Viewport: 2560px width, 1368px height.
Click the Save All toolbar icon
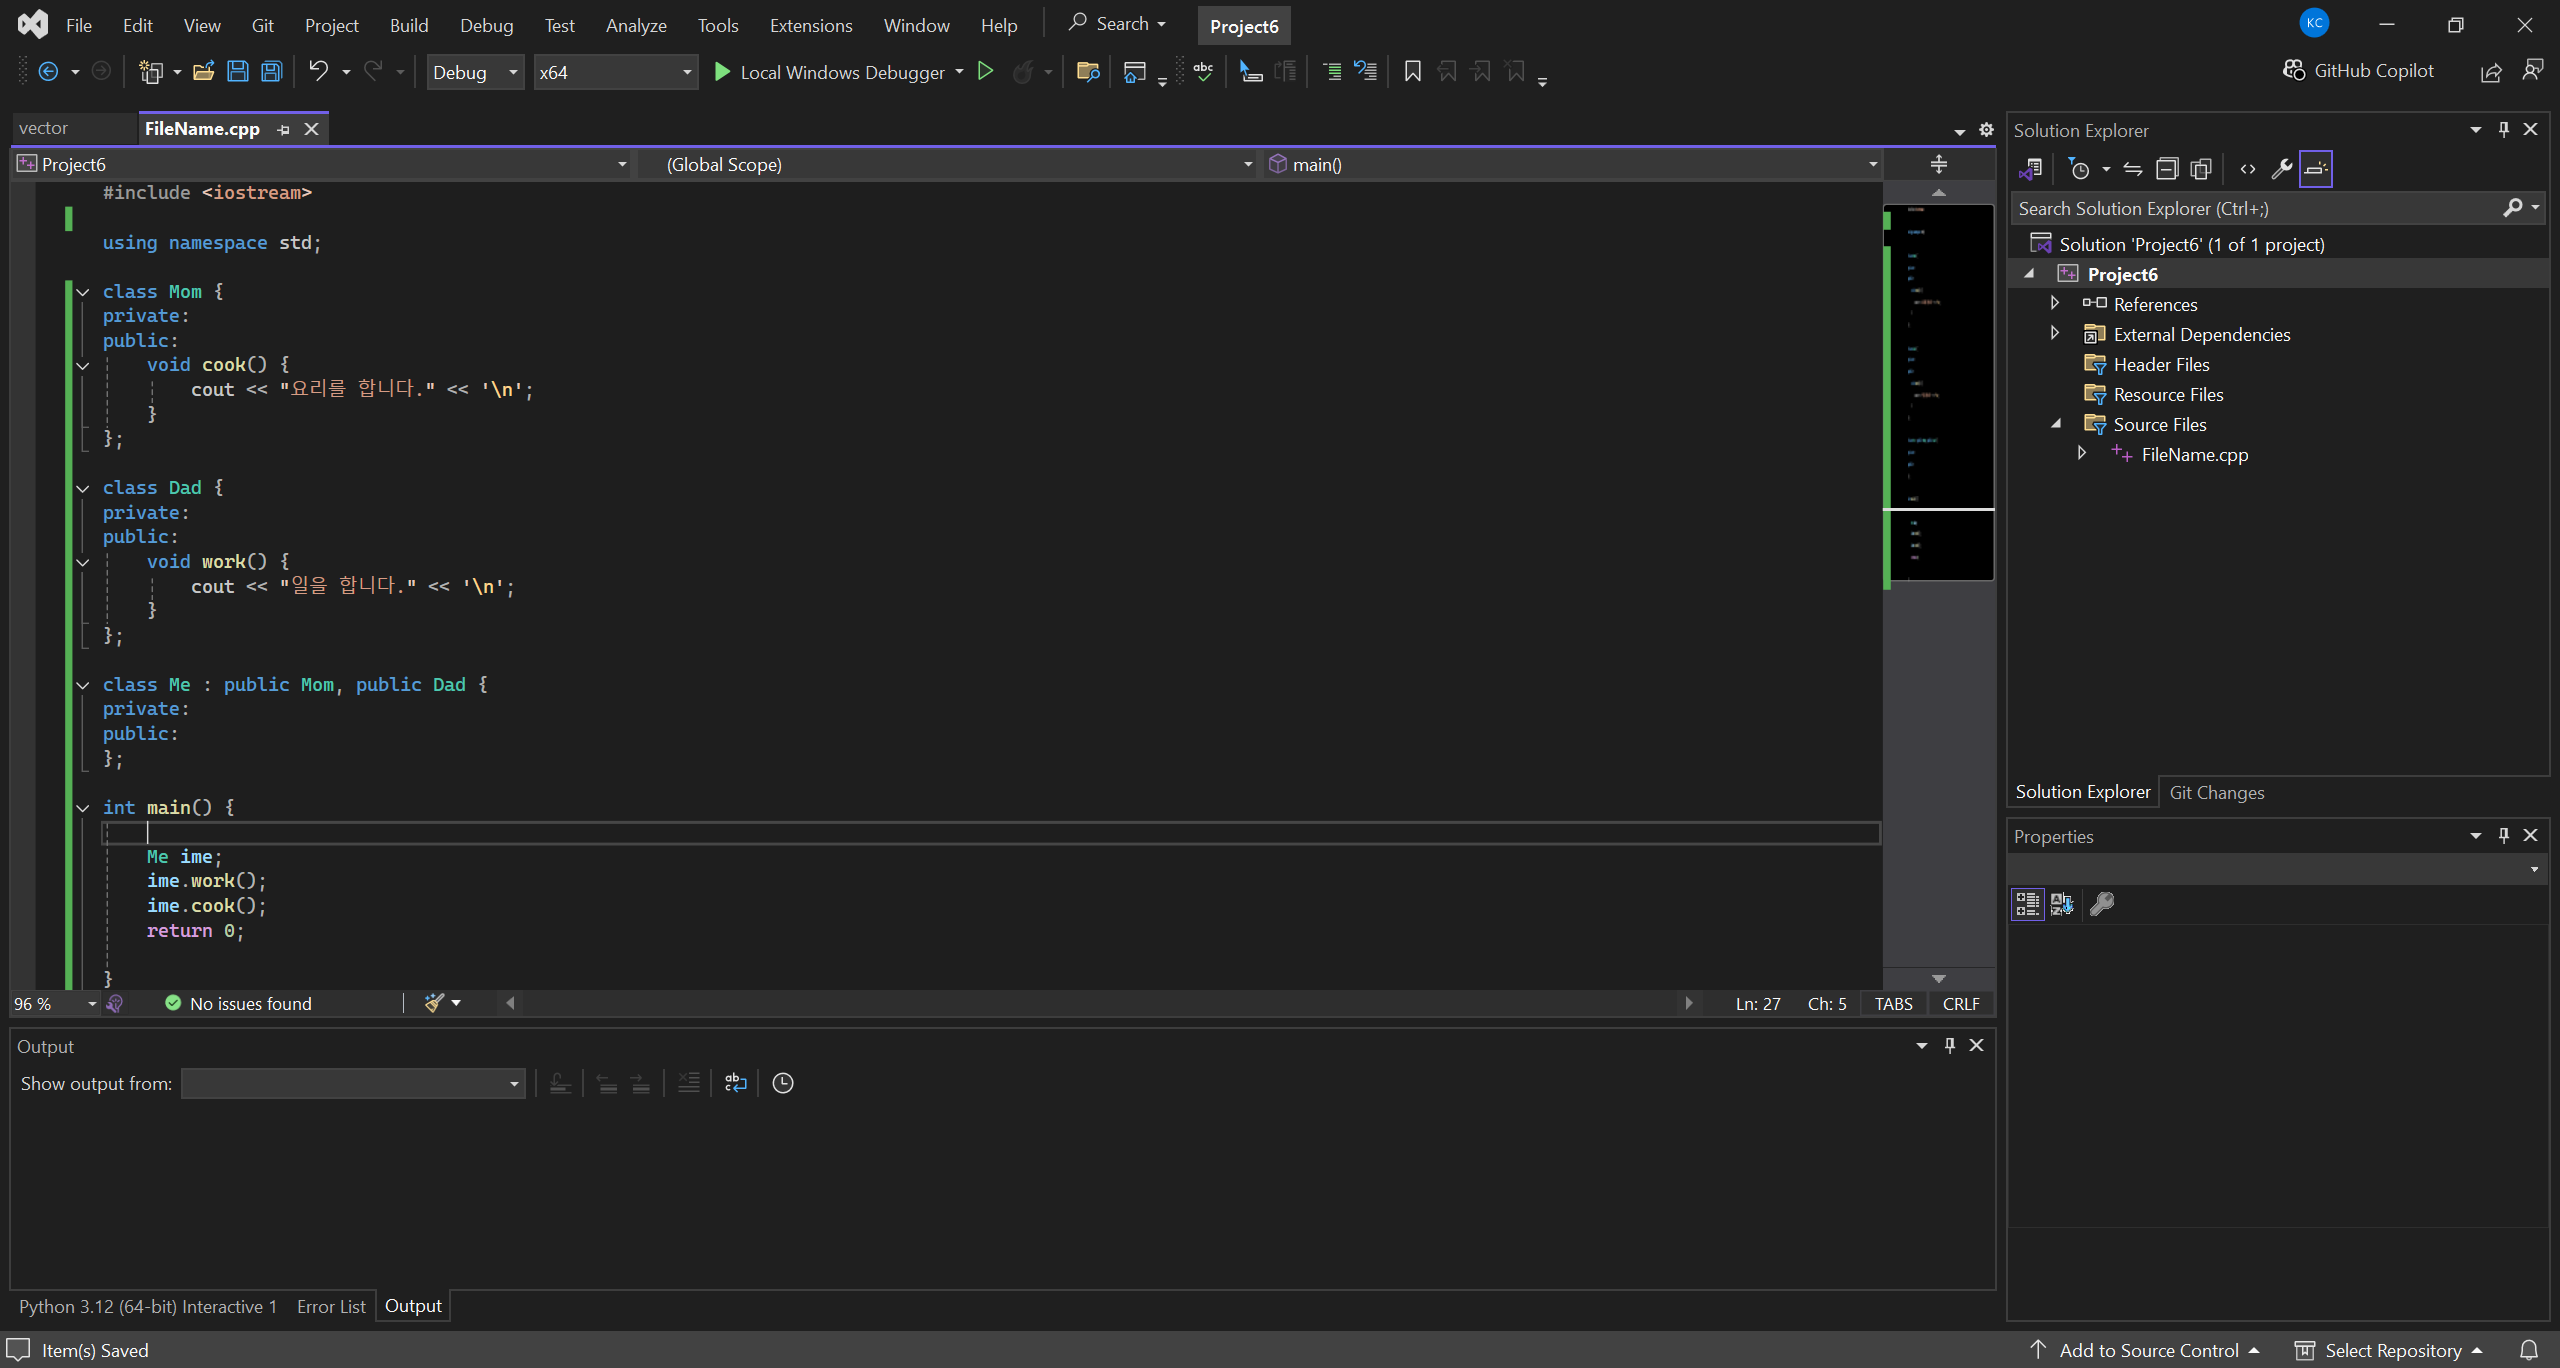272,72
